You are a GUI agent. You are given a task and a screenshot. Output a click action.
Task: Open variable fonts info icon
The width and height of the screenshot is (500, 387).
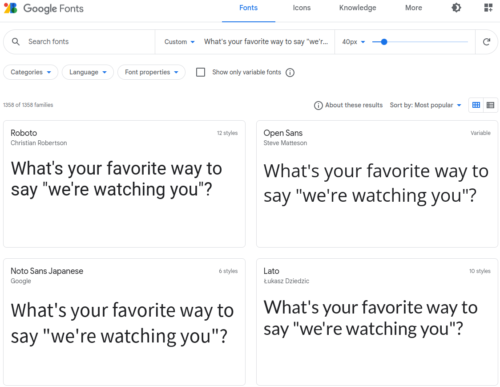[290, 72]
